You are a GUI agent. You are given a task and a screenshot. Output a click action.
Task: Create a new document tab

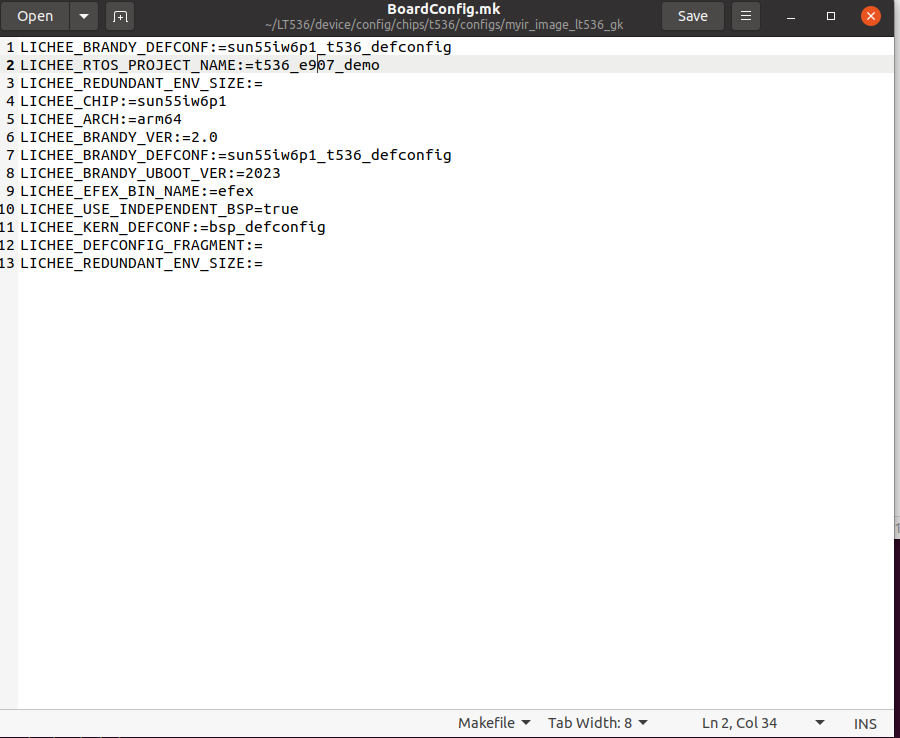pos(120,16)
